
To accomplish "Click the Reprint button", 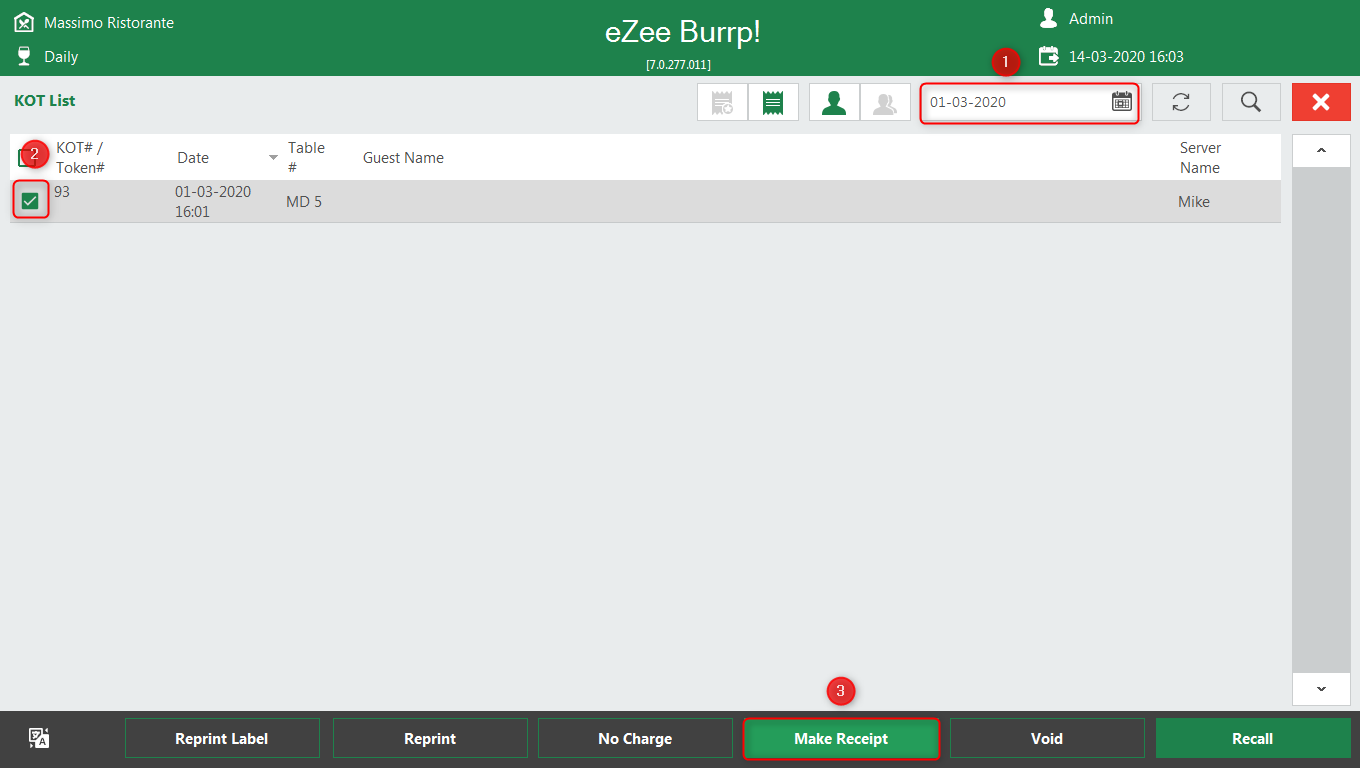I will click(x=430, y=738).
